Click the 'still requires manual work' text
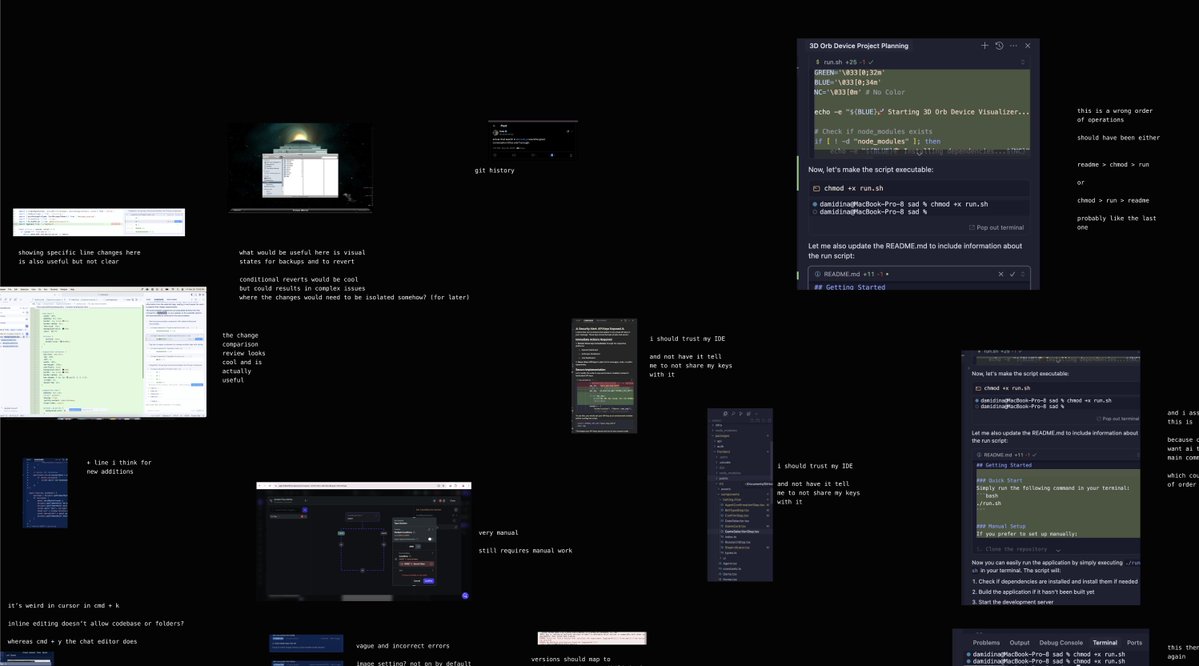The image size is (1199, 666). click(525, 551)
